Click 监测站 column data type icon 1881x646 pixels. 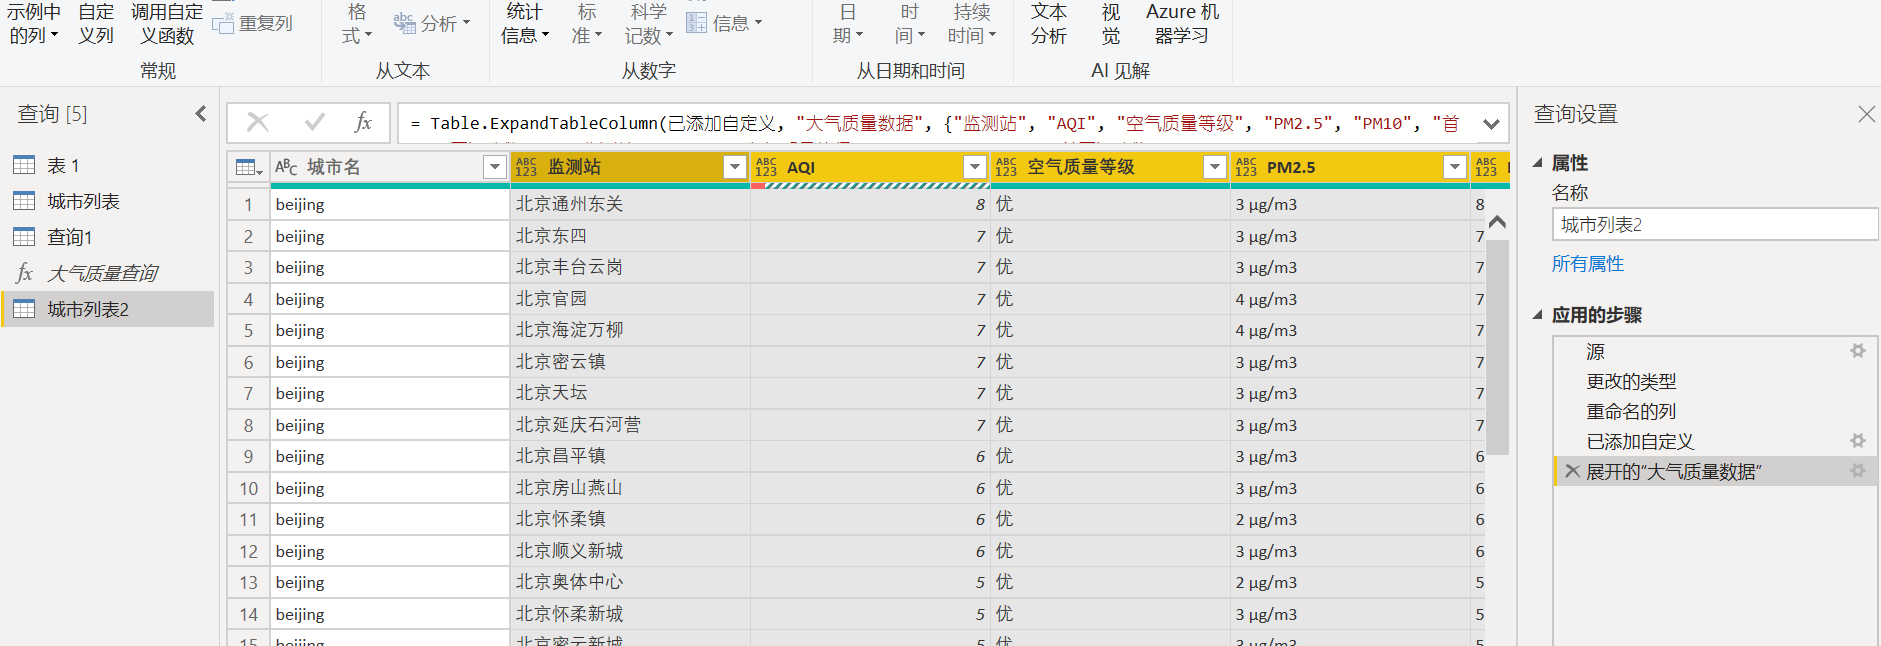point(526,167)
